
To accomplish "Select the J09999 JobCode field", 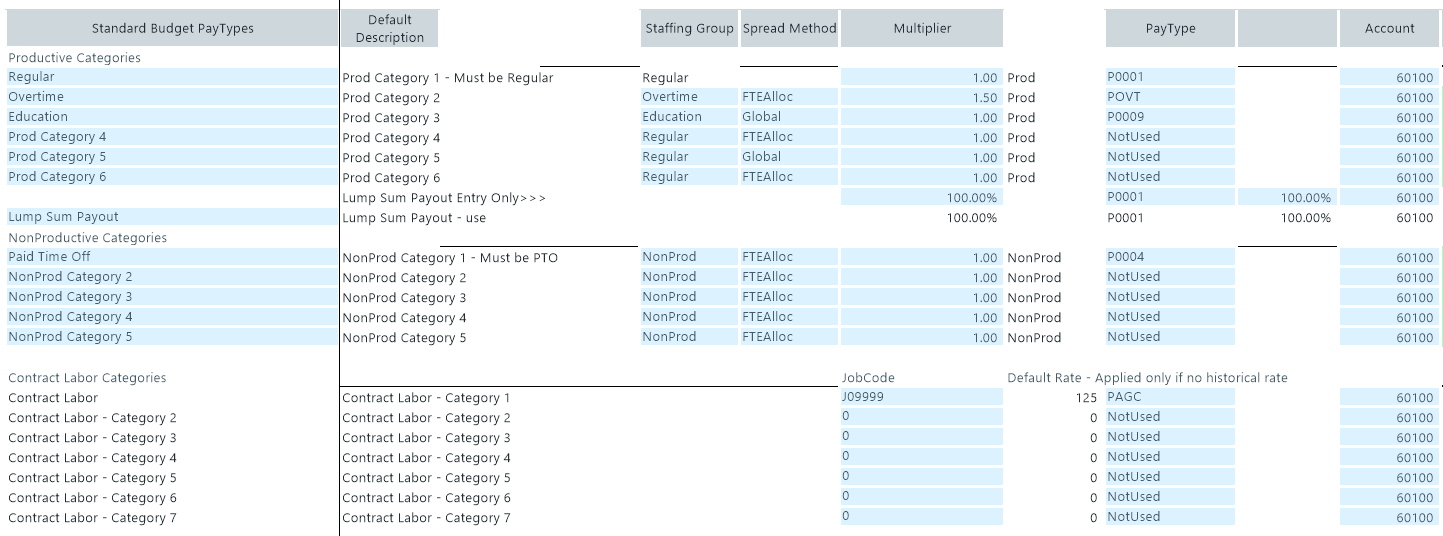I will [921, 397].
